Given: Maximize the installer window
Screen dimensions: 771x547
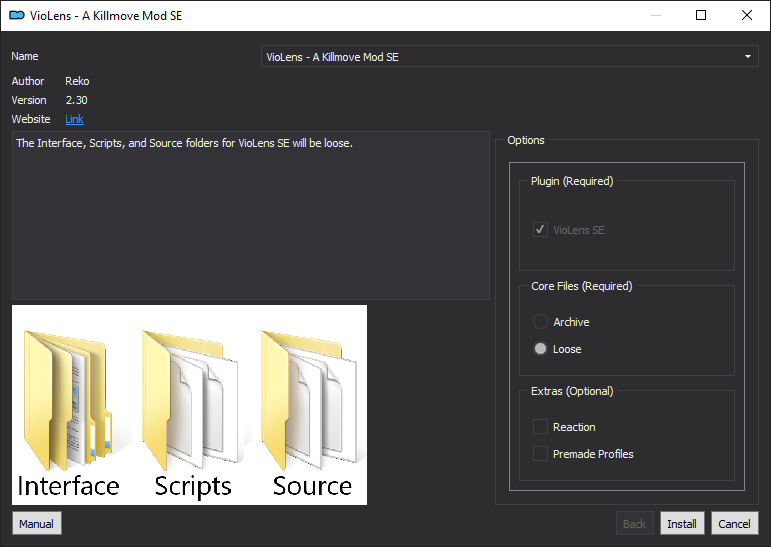Looking at the screenshot, I should pos(701,15).
